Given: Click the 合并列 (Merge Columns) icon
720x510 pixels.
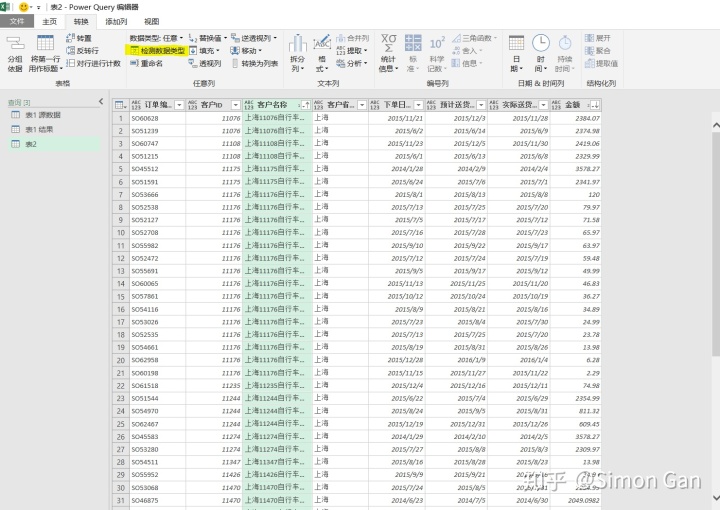Looking at the screenshot, I should click(341, 38).
